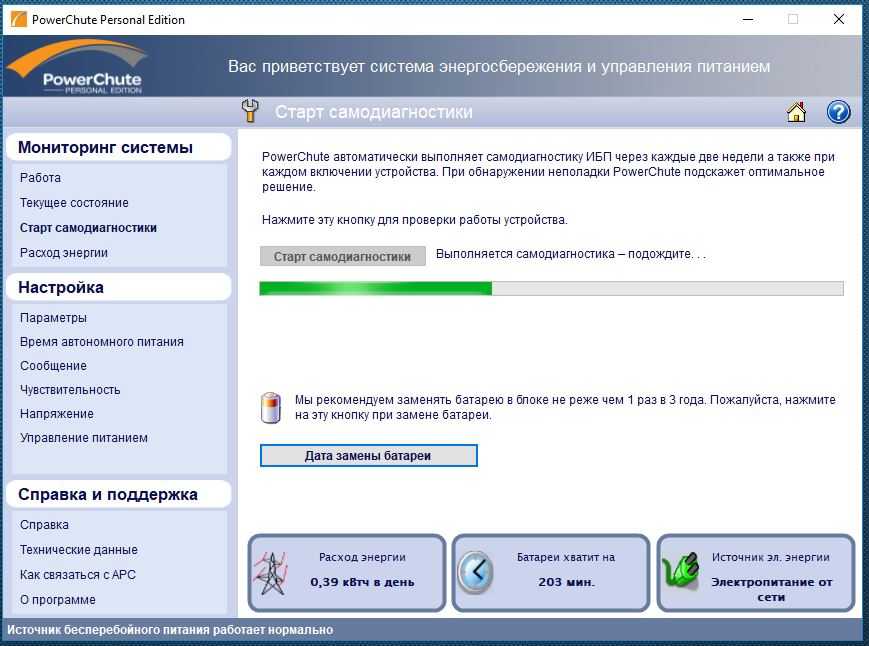This screenshot has height=646, width=869.
Task: Select Время автономного питания
Action: 102,342
